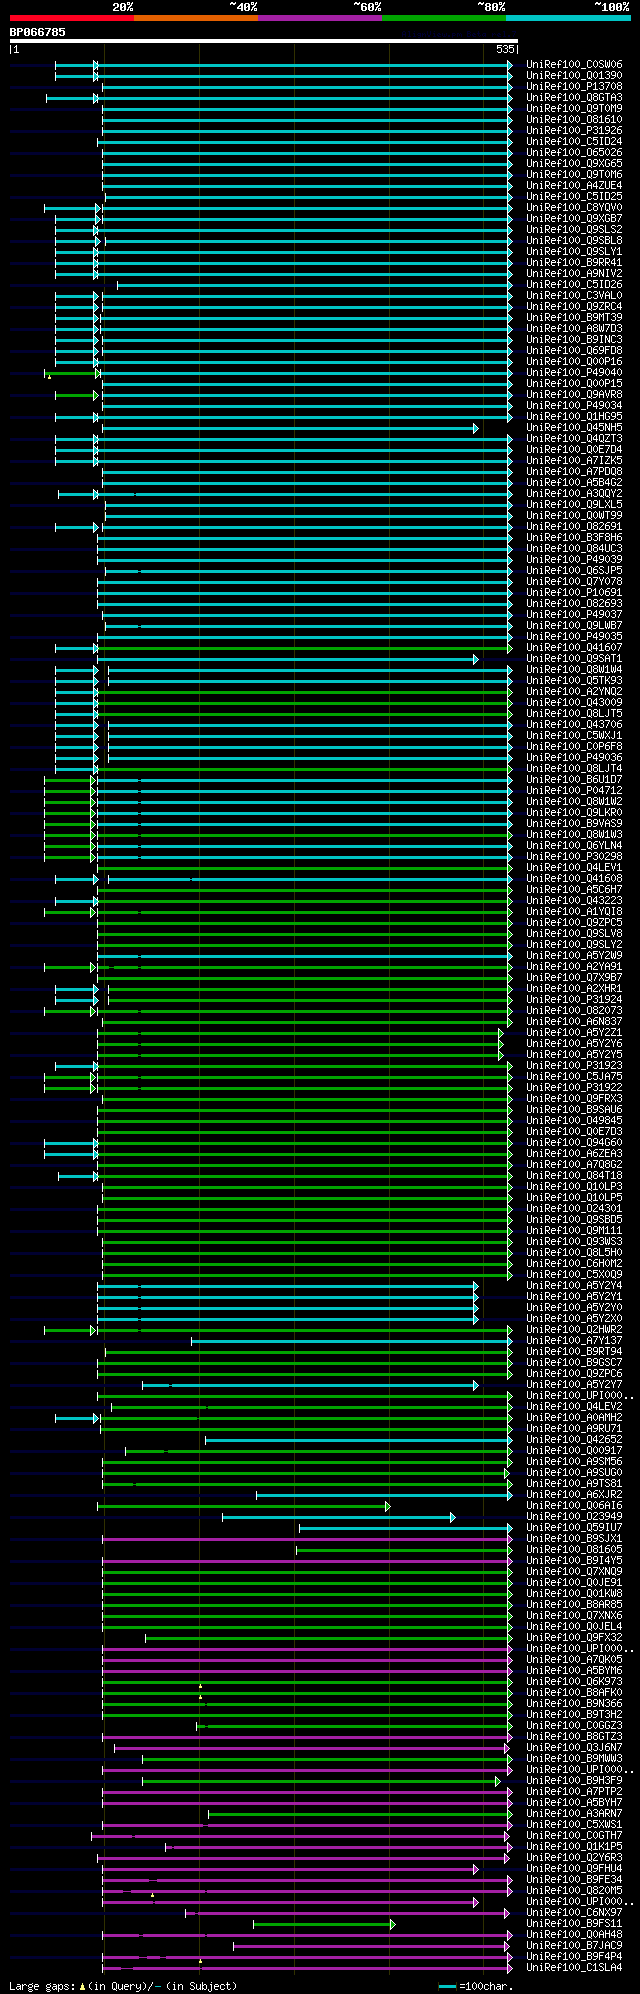
Task: Click the label UniRef100_Q1HG95
Action: pos(574,417)
